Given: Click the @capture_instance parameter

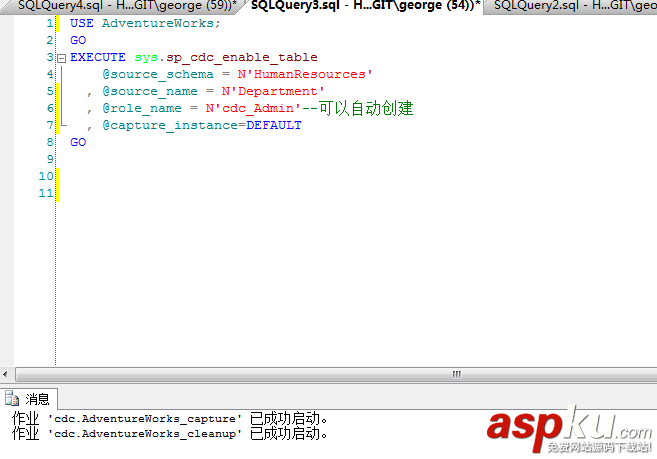Looking at the screenshot, I should pos(170,125).
